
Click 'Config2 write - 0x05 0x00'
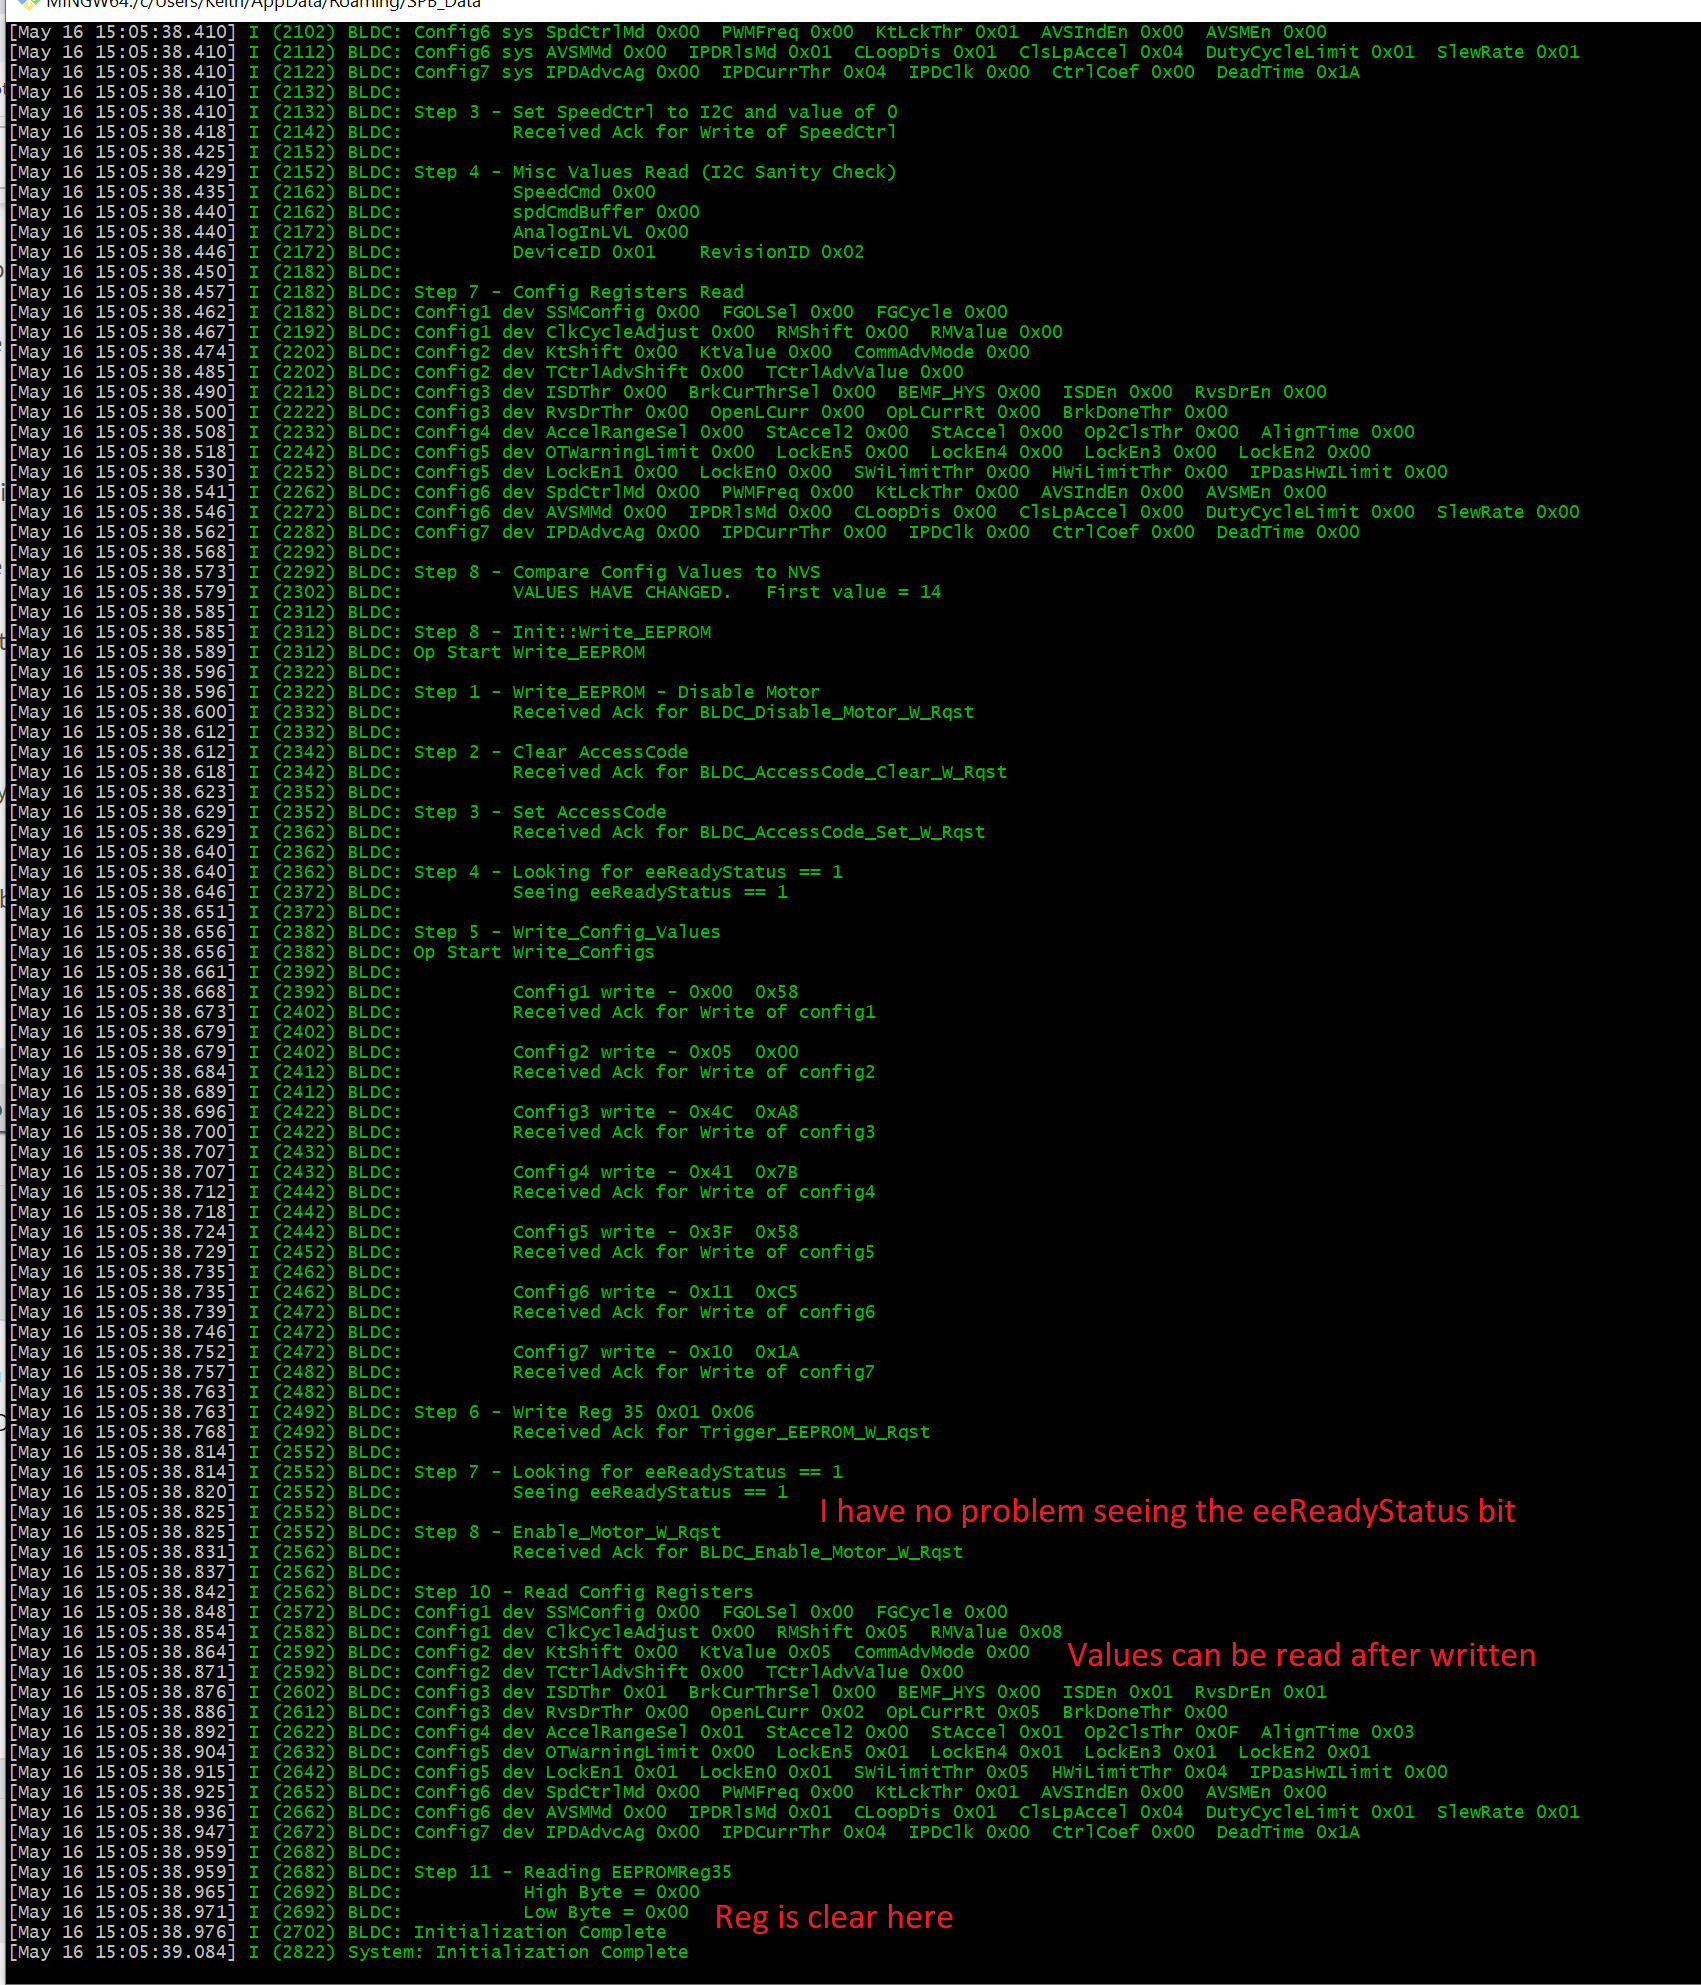point(655,1052)
